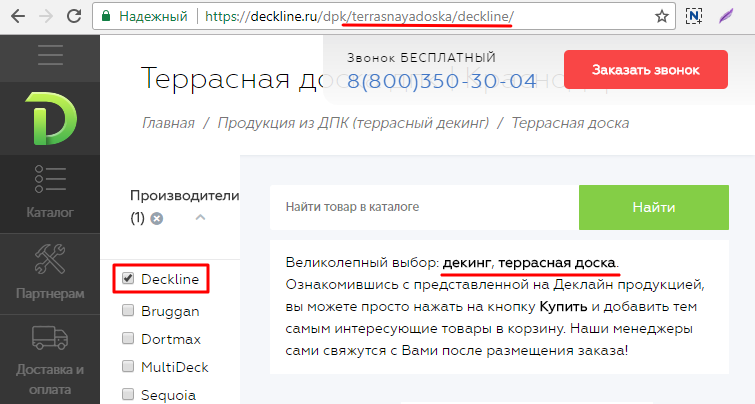Click the Производители filter heading
The height and width of the screenshot is (404, 755).
[x=184, y=195]
